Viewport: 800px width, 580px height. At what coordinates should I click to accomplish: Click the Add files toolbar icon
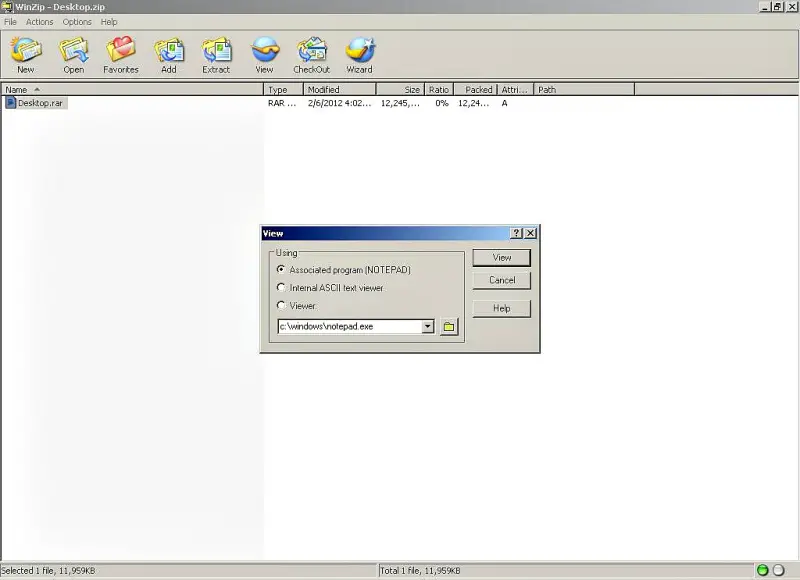[x=168, y=50]
